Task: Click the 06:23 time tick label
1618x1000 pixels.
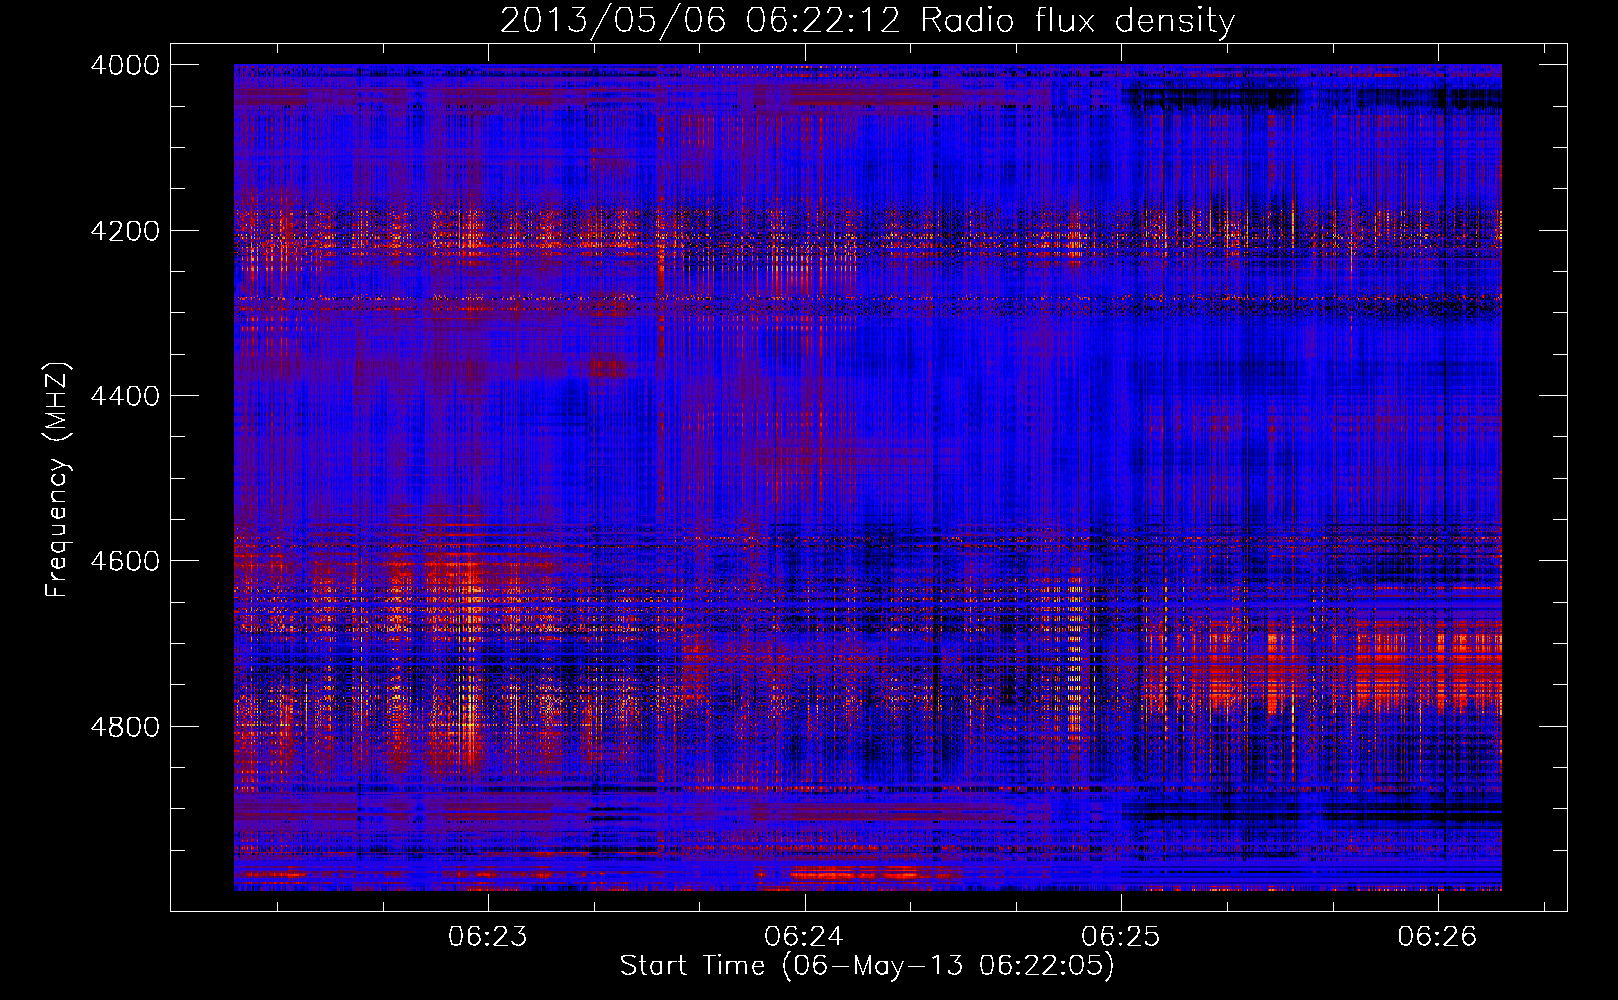Action: [488, 937]
